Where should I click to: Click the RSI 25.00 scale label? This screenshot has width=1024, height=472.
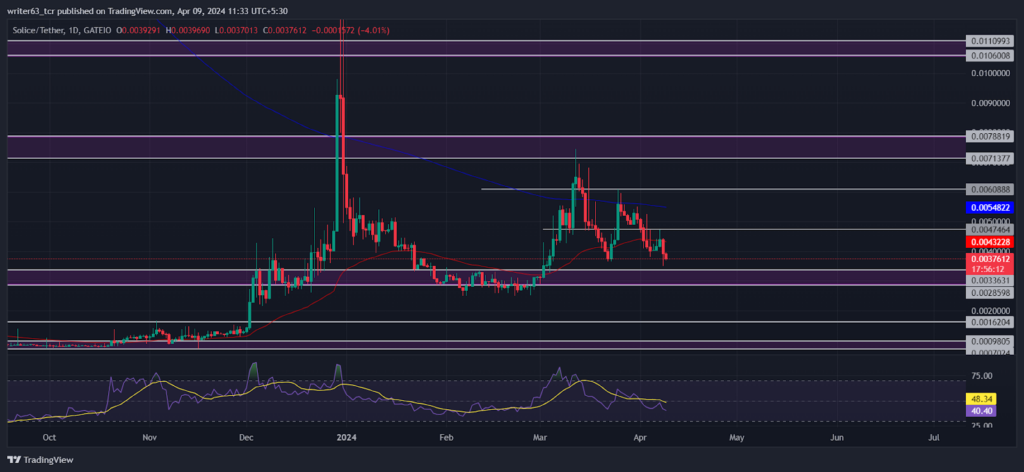pyautogui.click(x=982, y=425)
